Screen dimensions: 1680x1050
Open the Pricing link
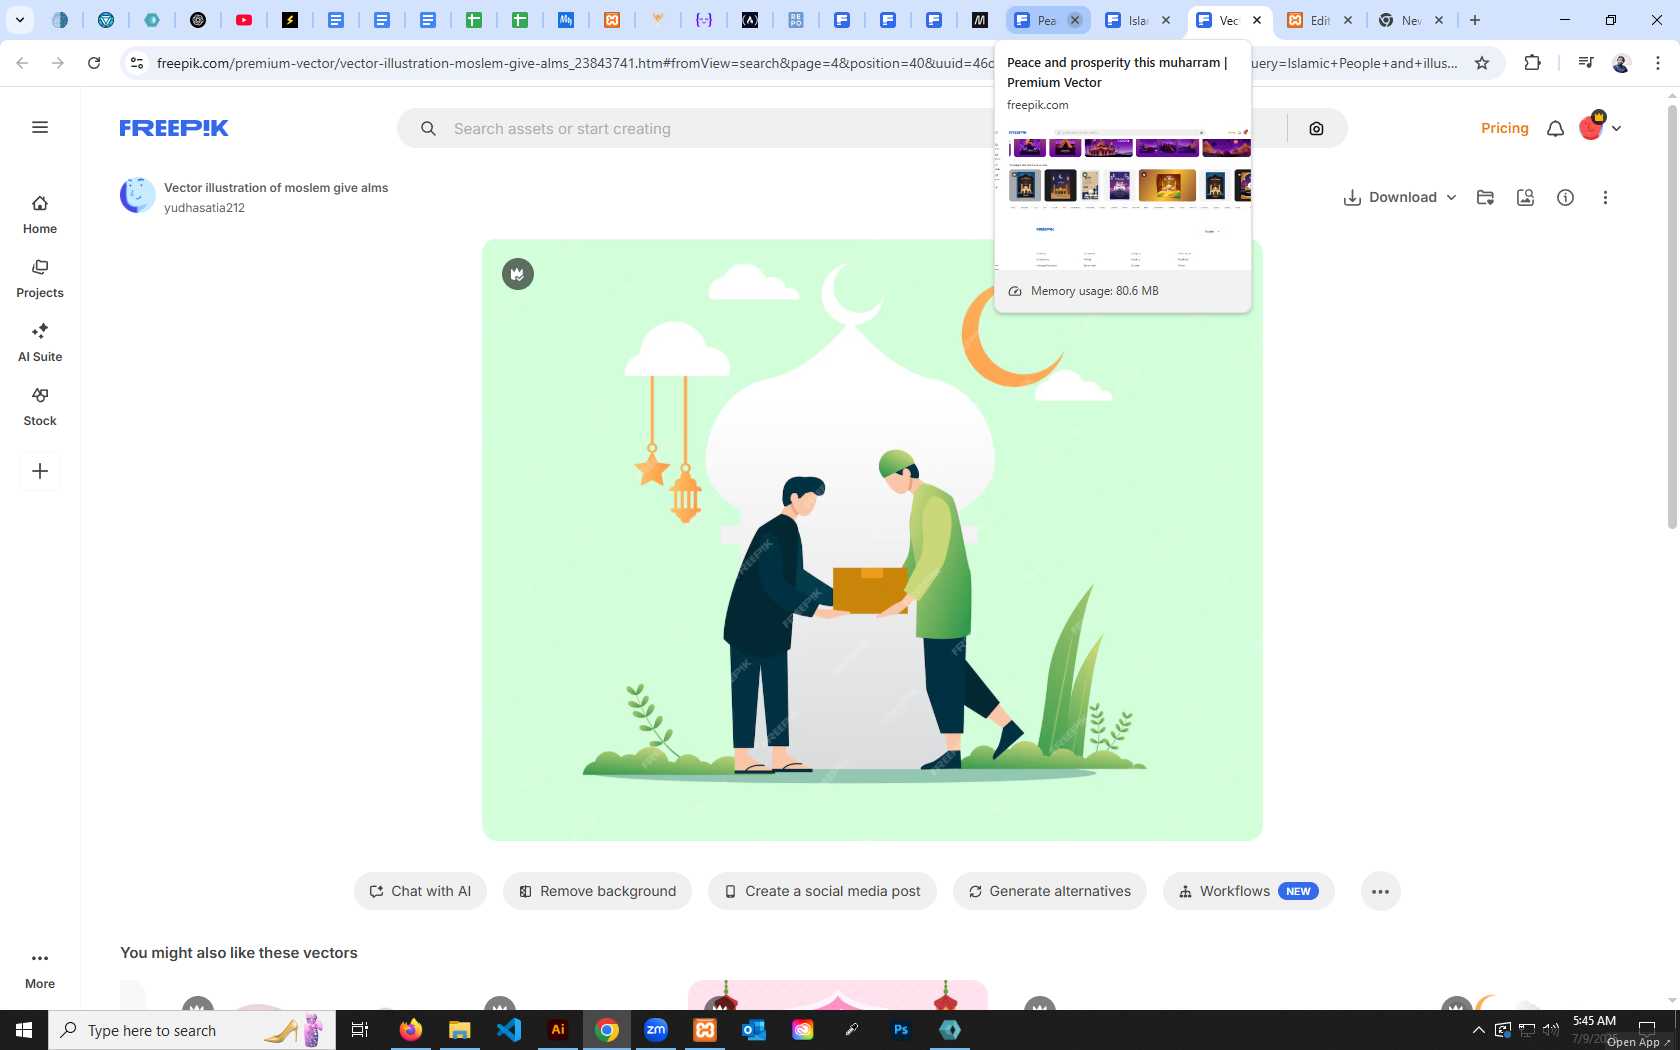[1504, 128]
